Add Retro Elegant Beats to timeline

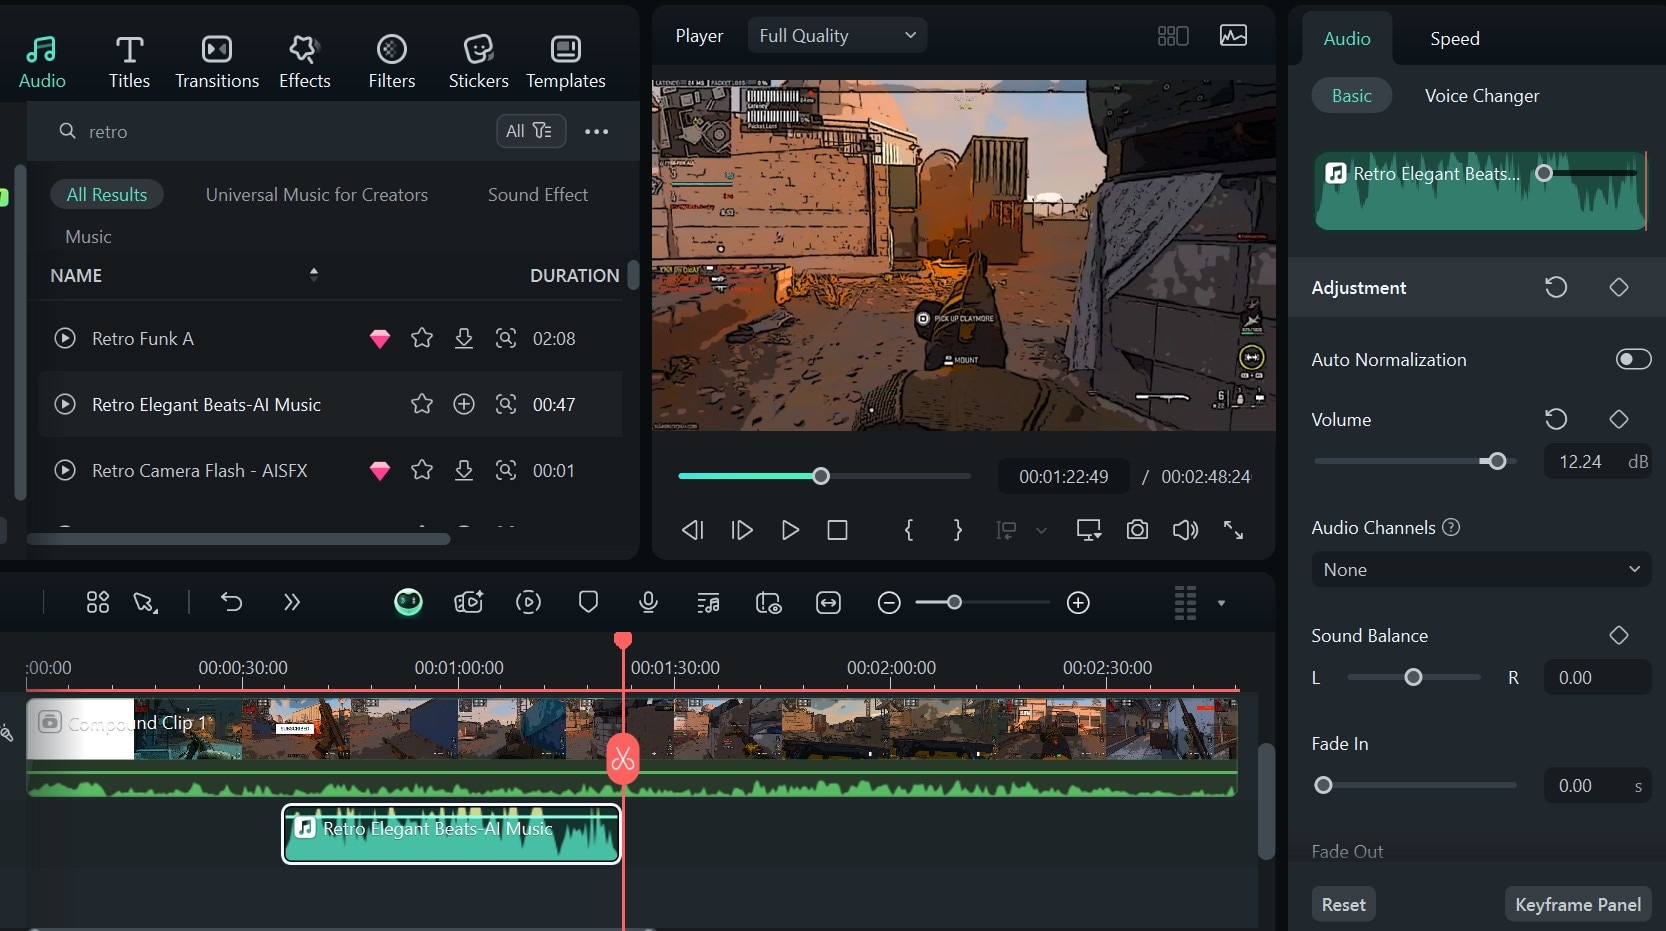click(x=464, y=404)
